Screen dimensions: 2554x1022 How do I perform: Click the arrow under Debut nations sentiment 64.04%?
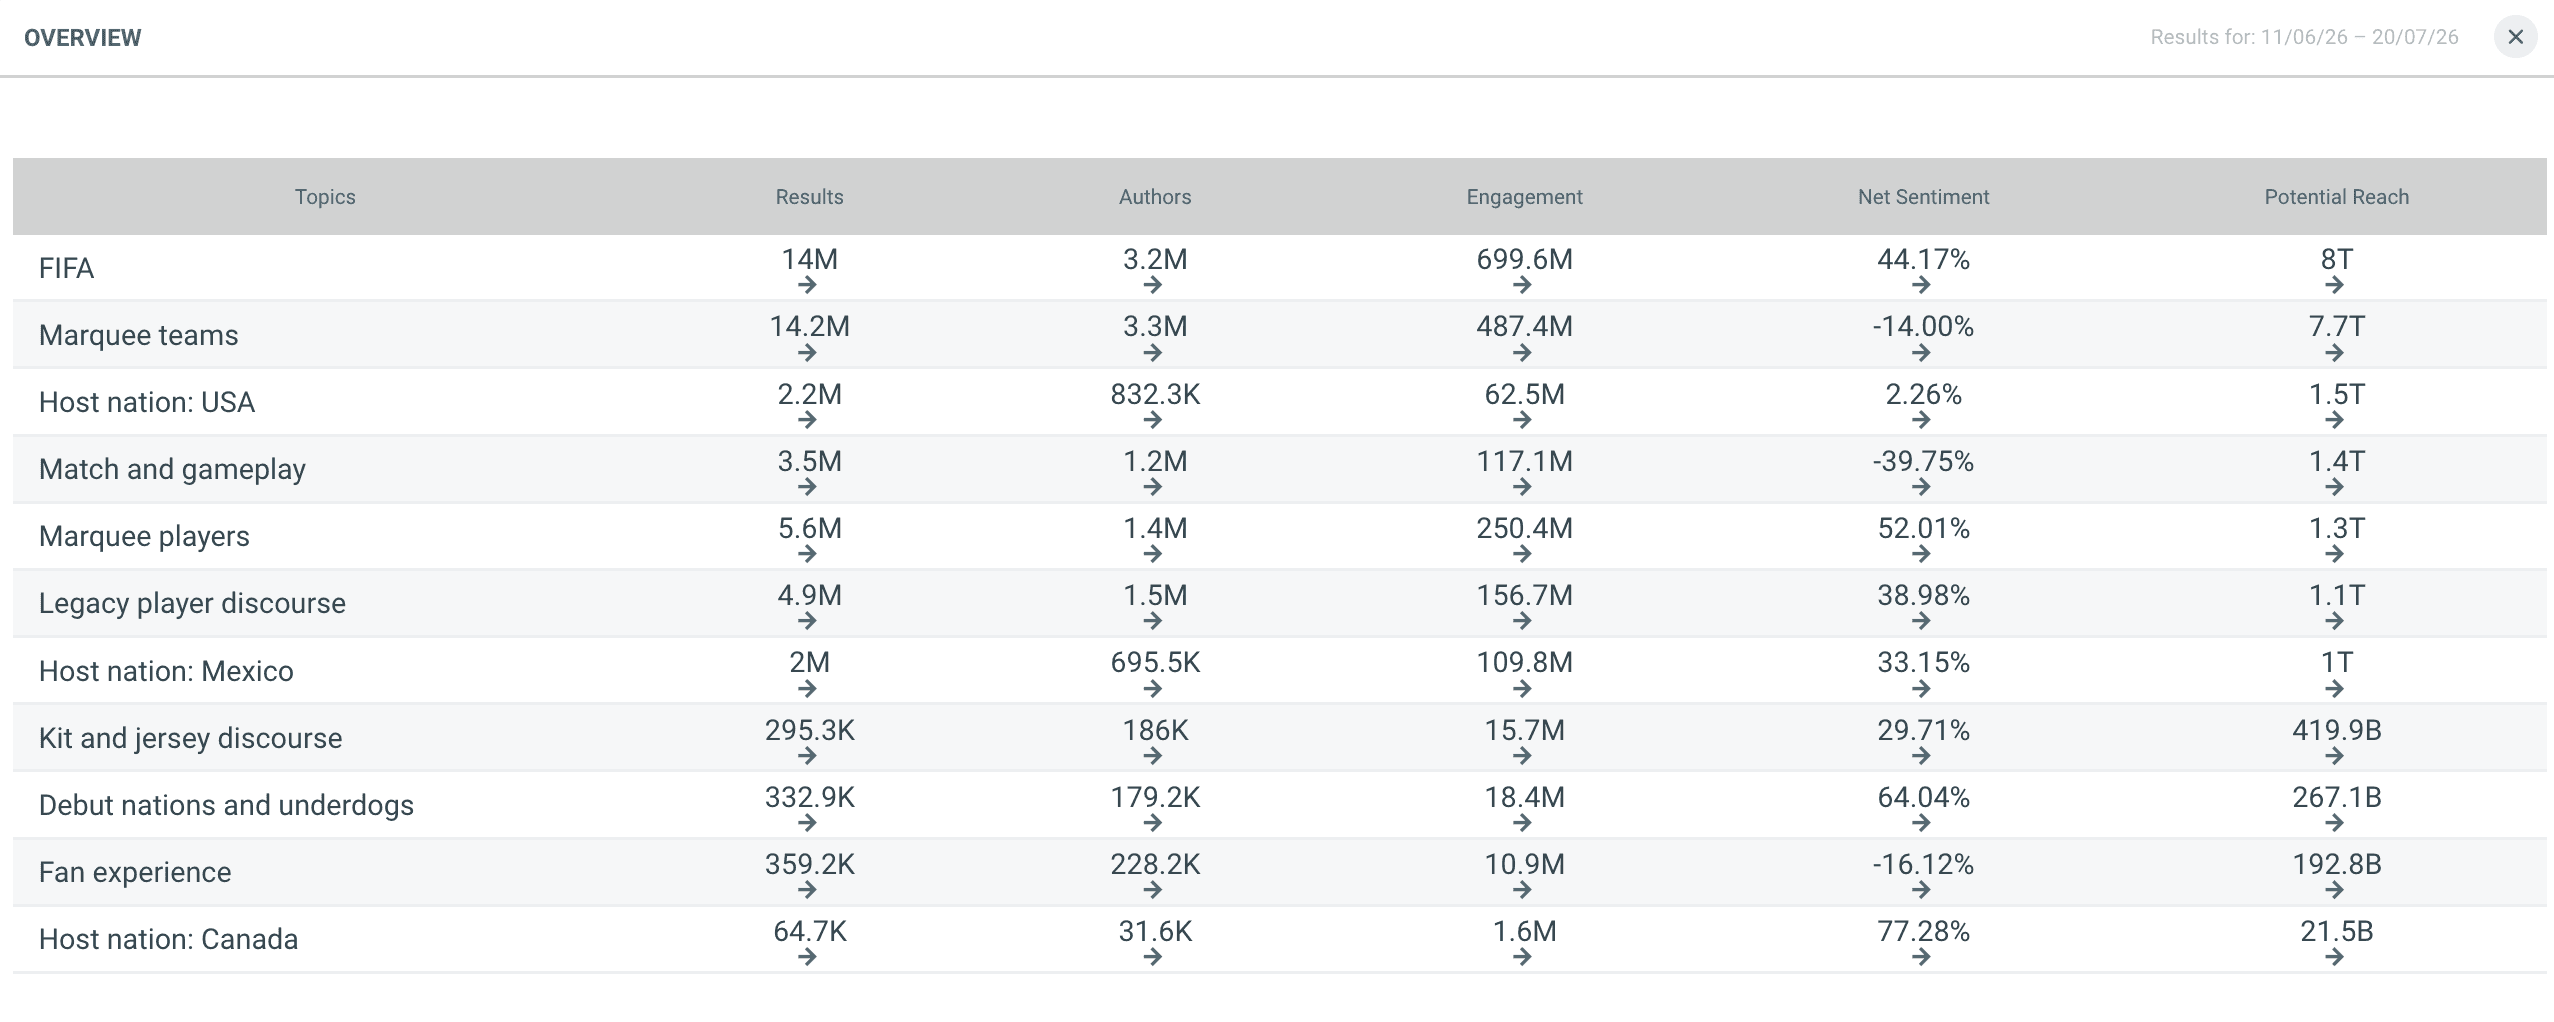1921,823
